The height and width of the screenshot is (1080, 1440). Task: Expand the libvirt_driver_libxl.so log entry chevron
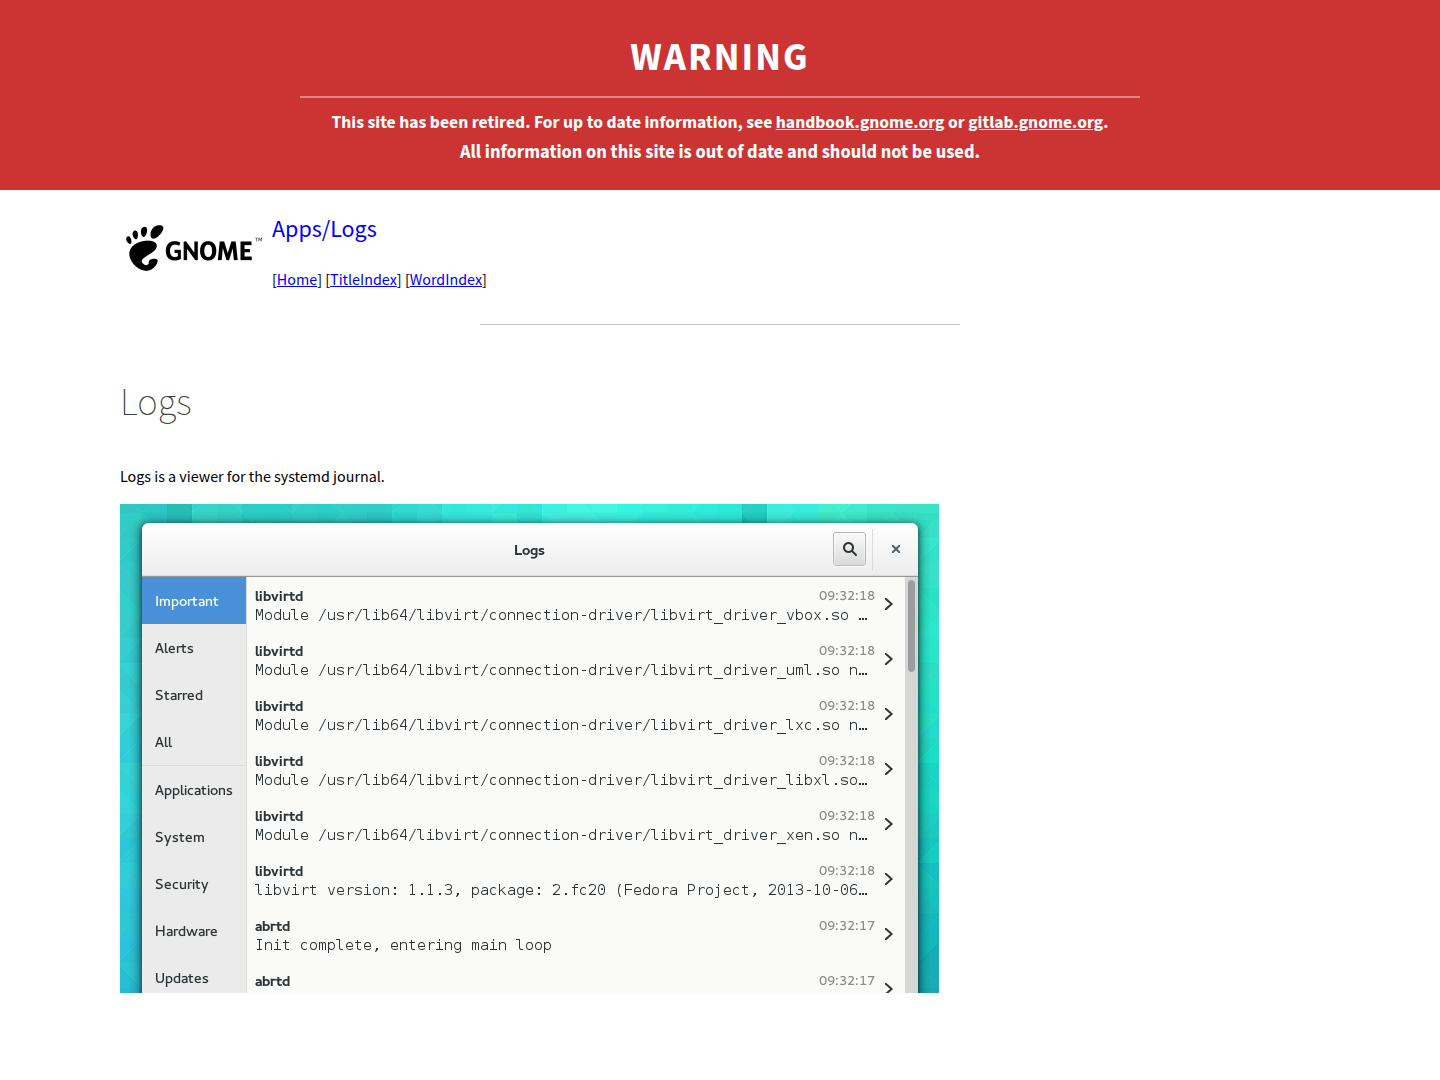pos(888,769)
